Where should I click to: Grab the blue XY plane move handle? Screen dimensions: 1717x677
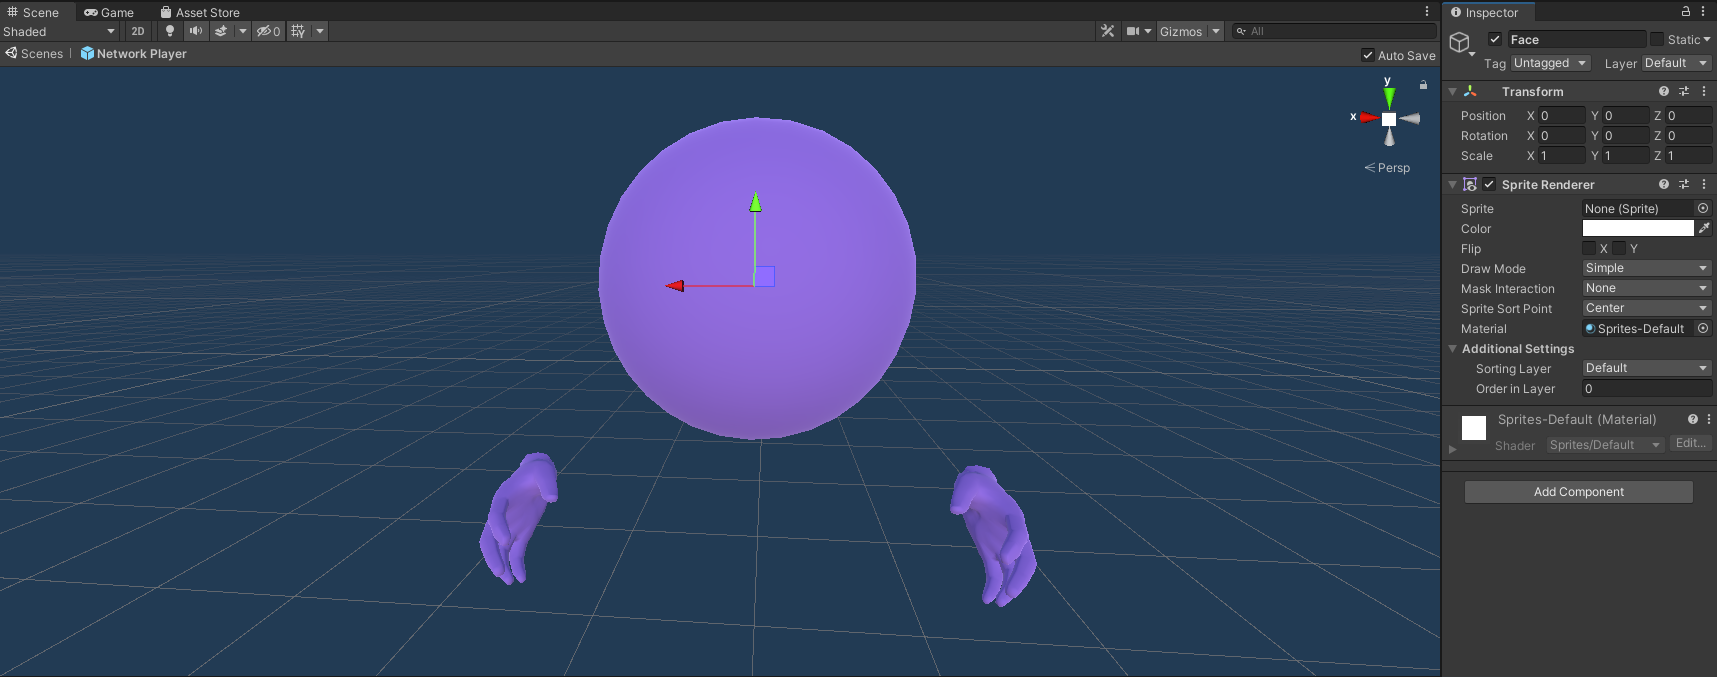point(765,276)
